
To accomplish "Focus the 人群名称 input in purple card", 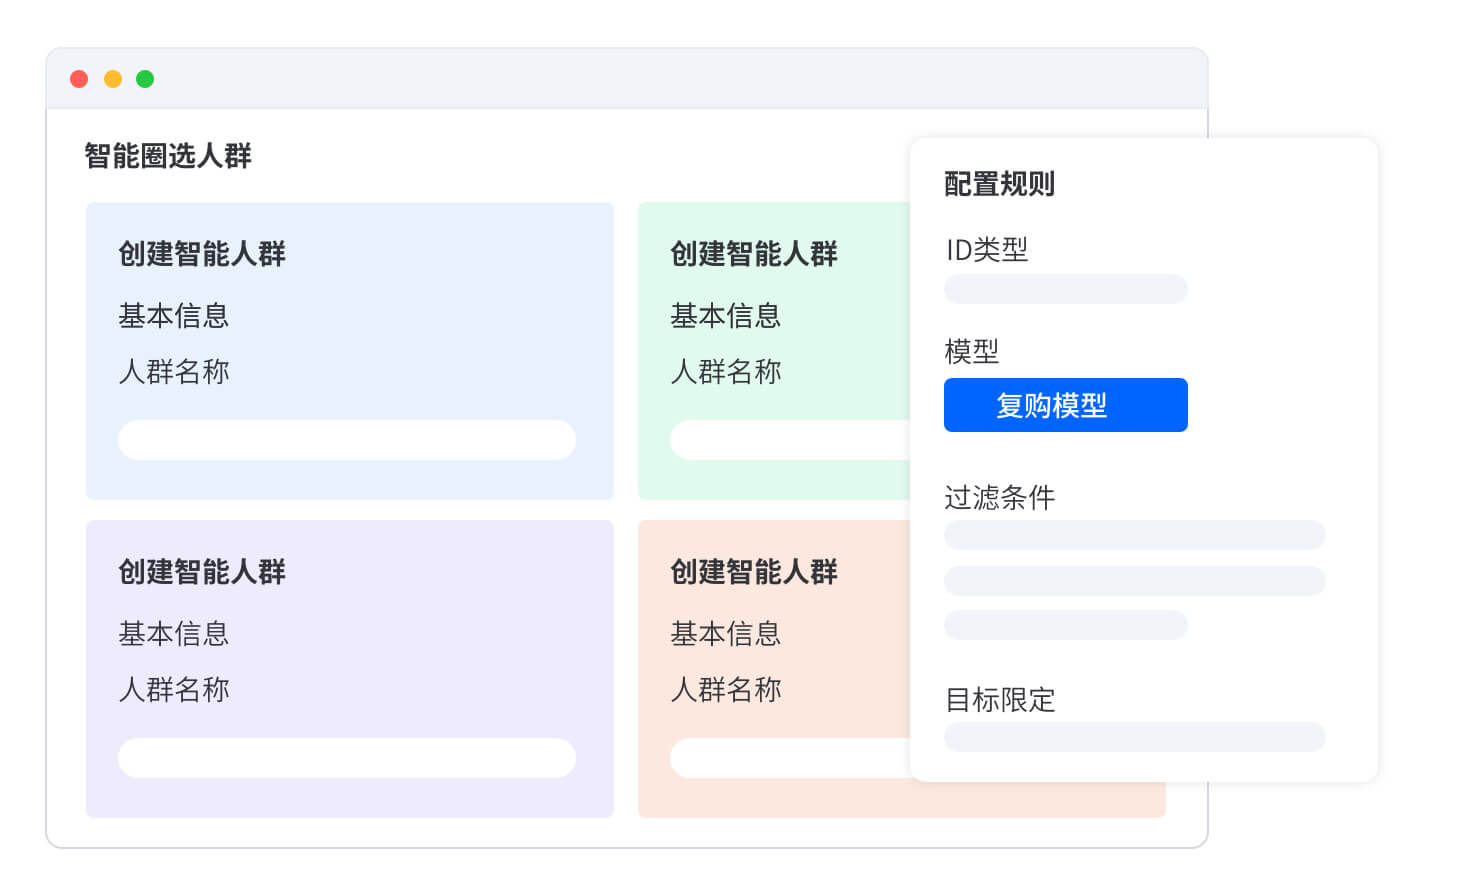I will (346, 758).
